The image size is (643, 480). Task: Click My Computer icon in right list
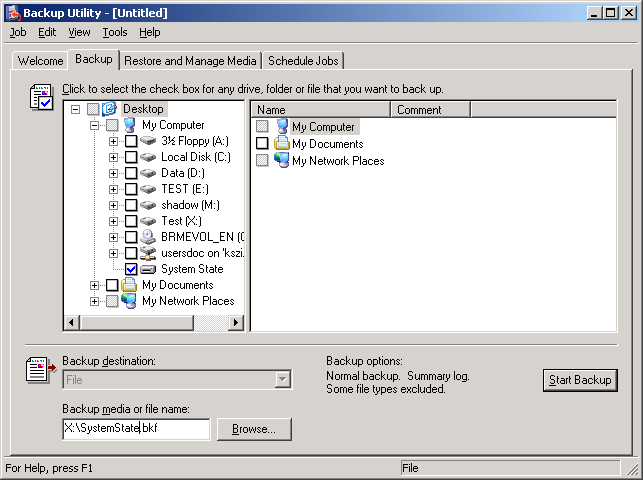(x=282, y=127)
